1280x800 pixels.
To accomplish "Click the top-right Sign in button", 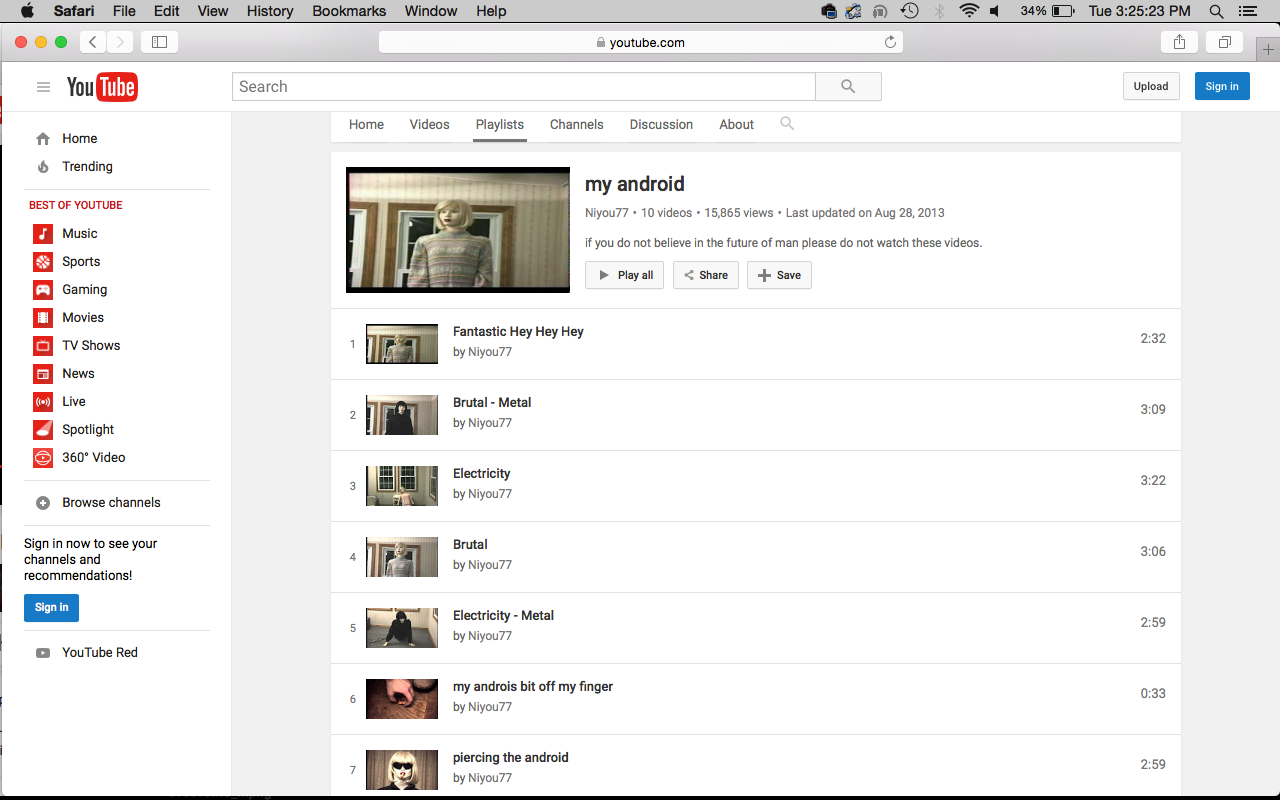I will pos(1222,86).
